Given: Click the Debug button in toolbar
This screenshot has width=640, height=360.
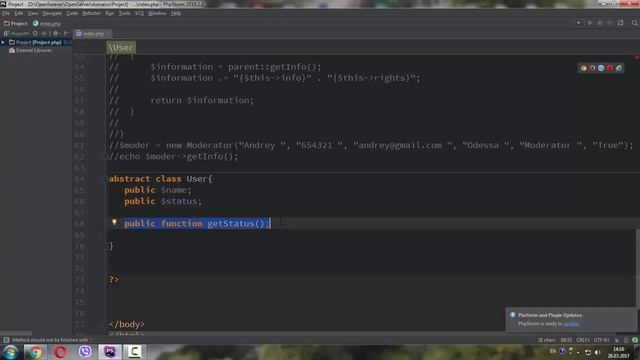Looking at the screenshot, I should [600, 23].
